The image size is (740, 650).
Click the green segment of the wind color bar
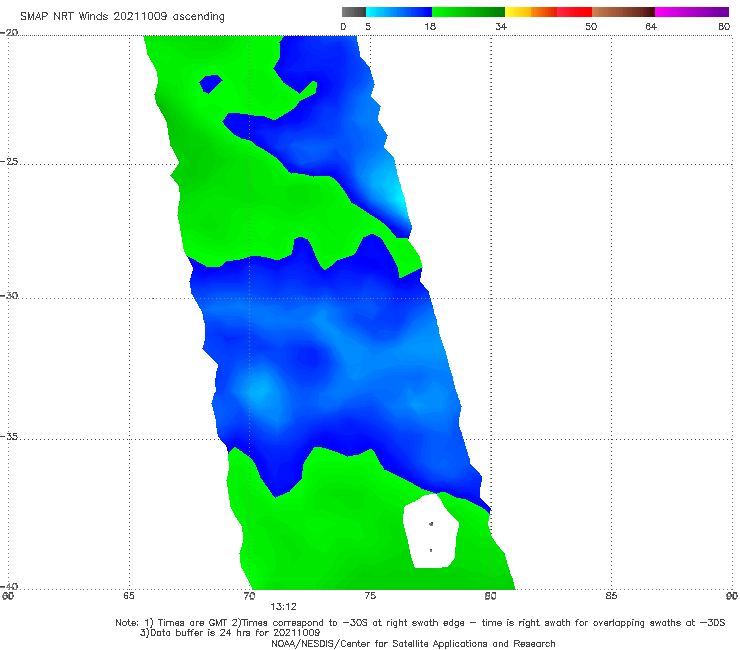pos(468,12)
